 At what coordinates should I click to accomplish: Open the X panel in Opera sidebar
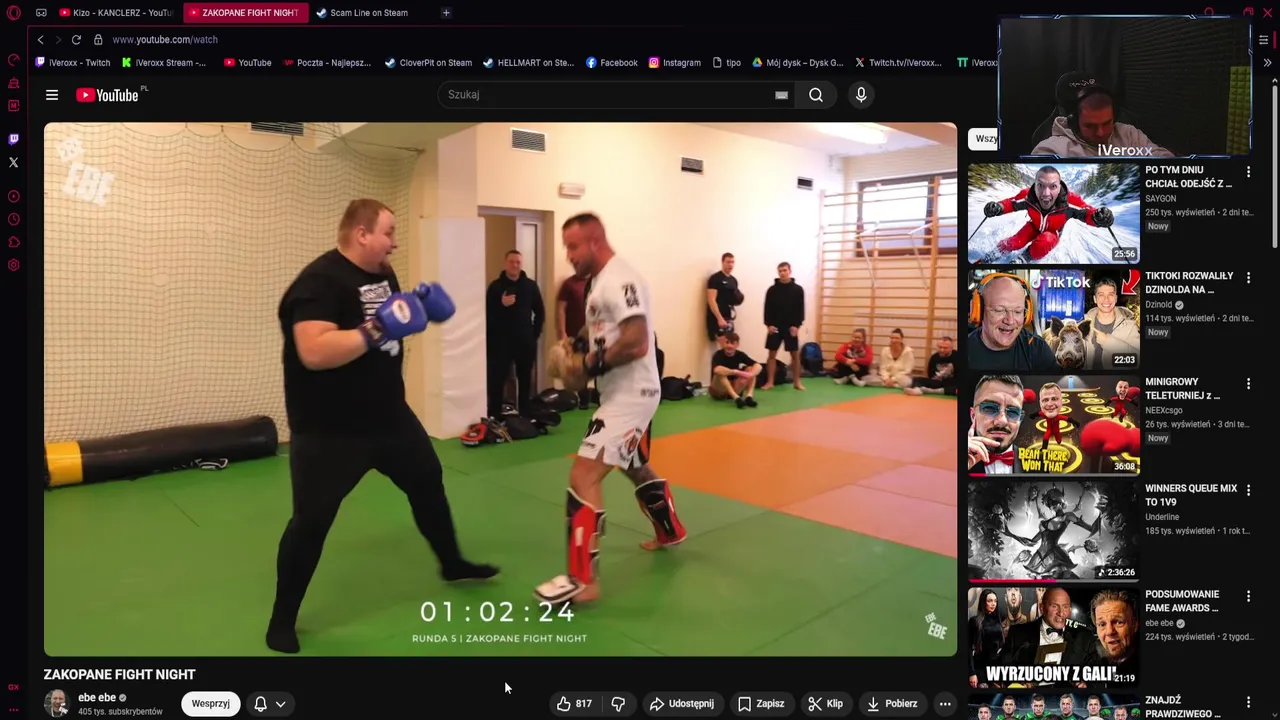pos(13,162)
